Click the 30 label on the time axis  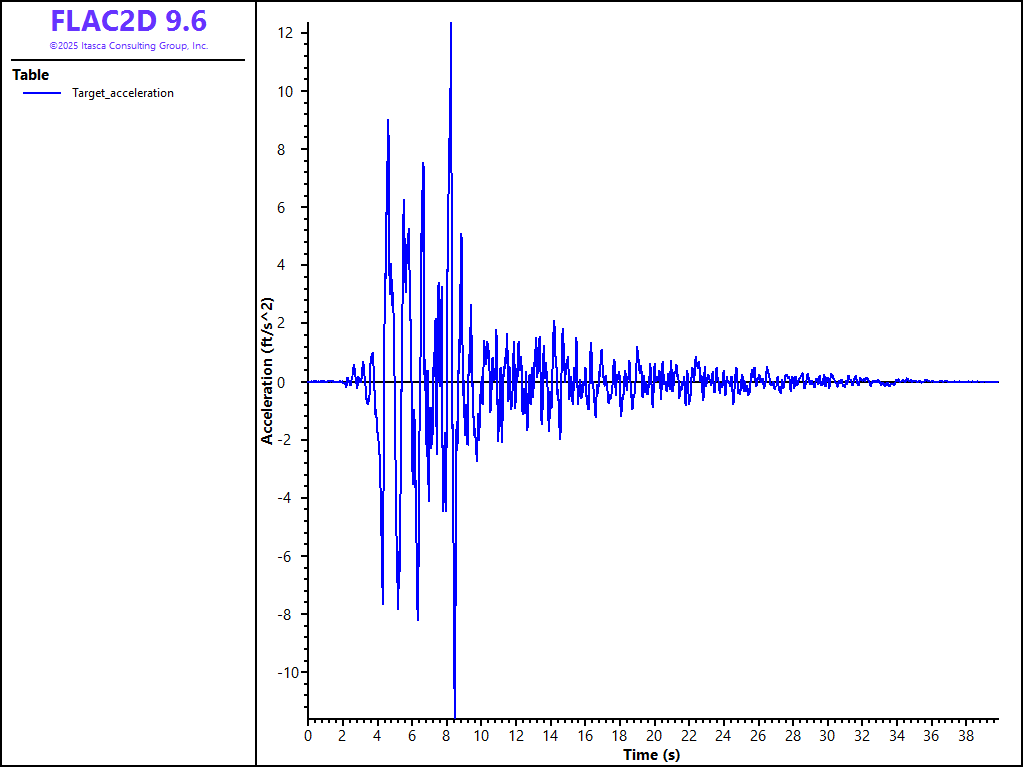tap(827, 736)
